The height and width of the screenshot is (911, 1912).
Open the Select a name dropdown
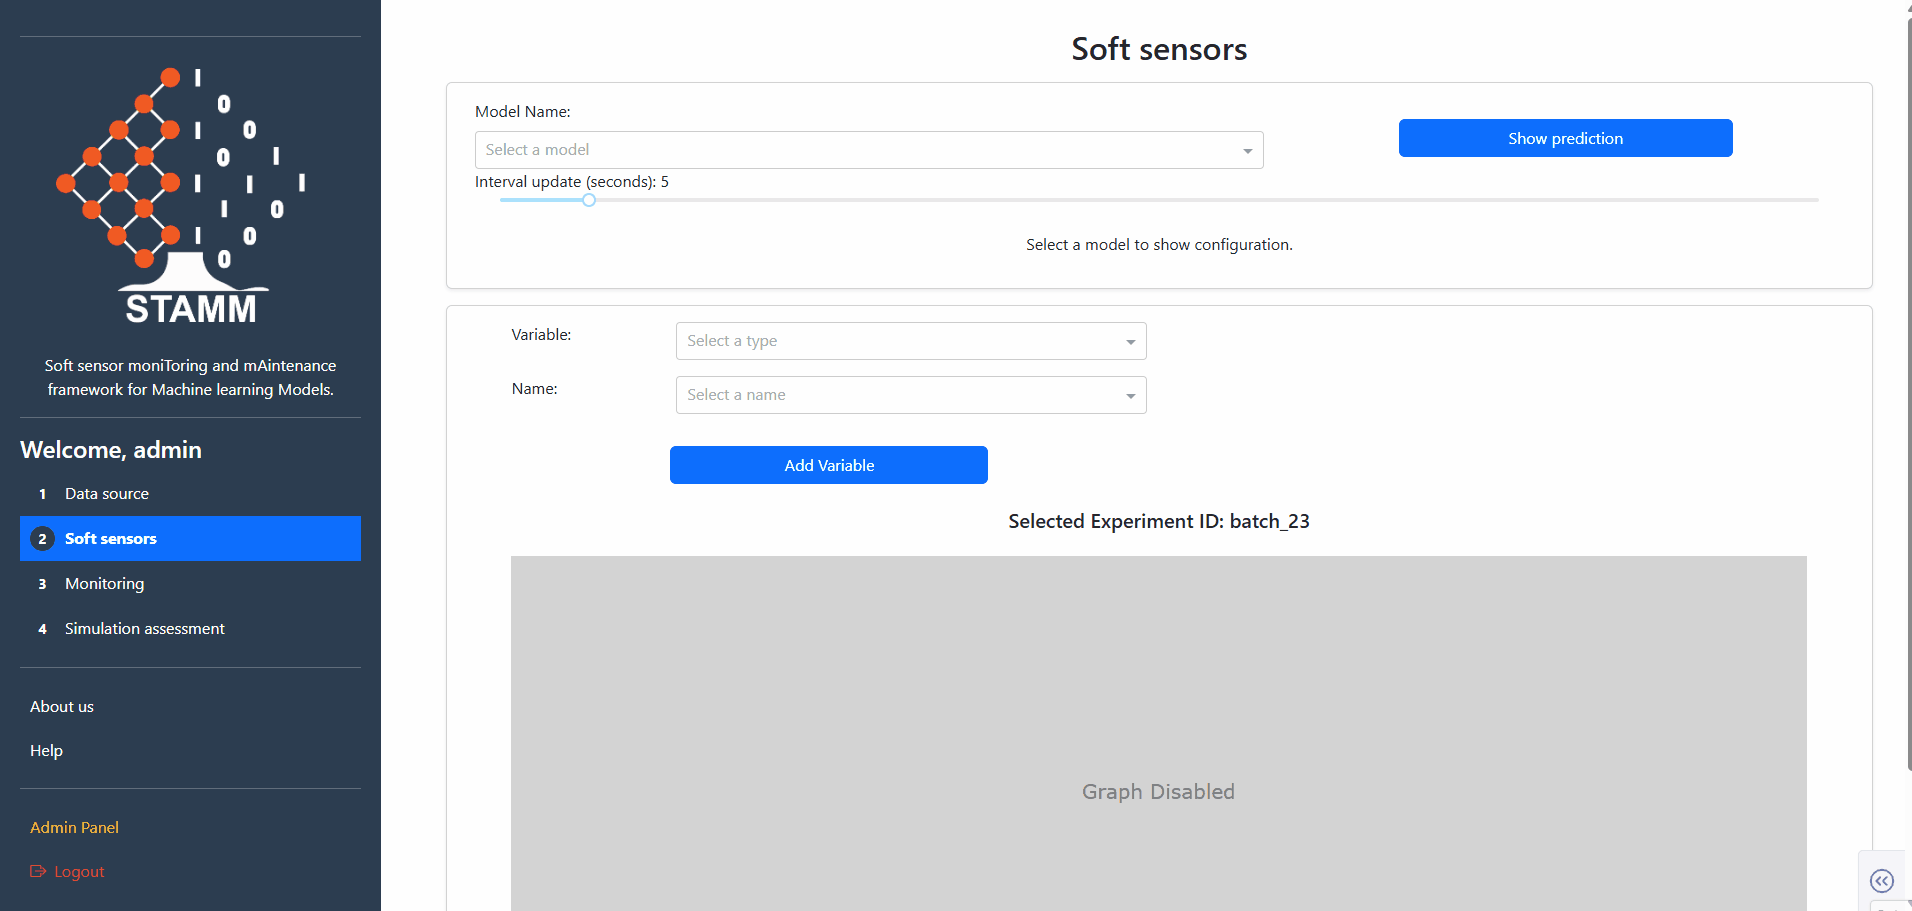(909, 394)
